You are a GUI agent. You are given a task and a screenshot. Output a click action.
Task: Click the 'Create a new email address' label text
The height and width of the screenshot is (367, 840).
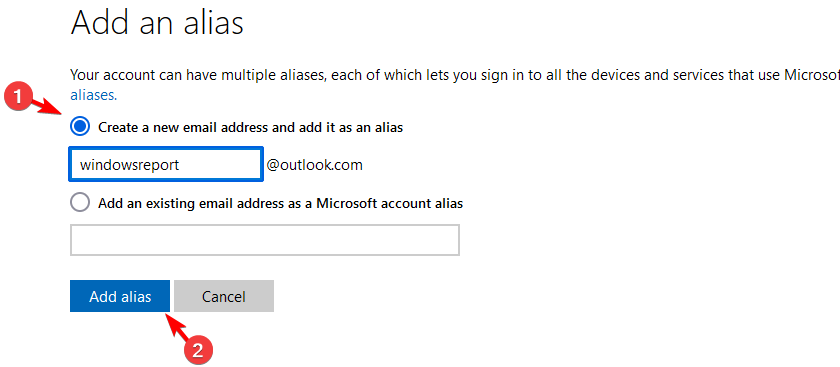(250, 128)
